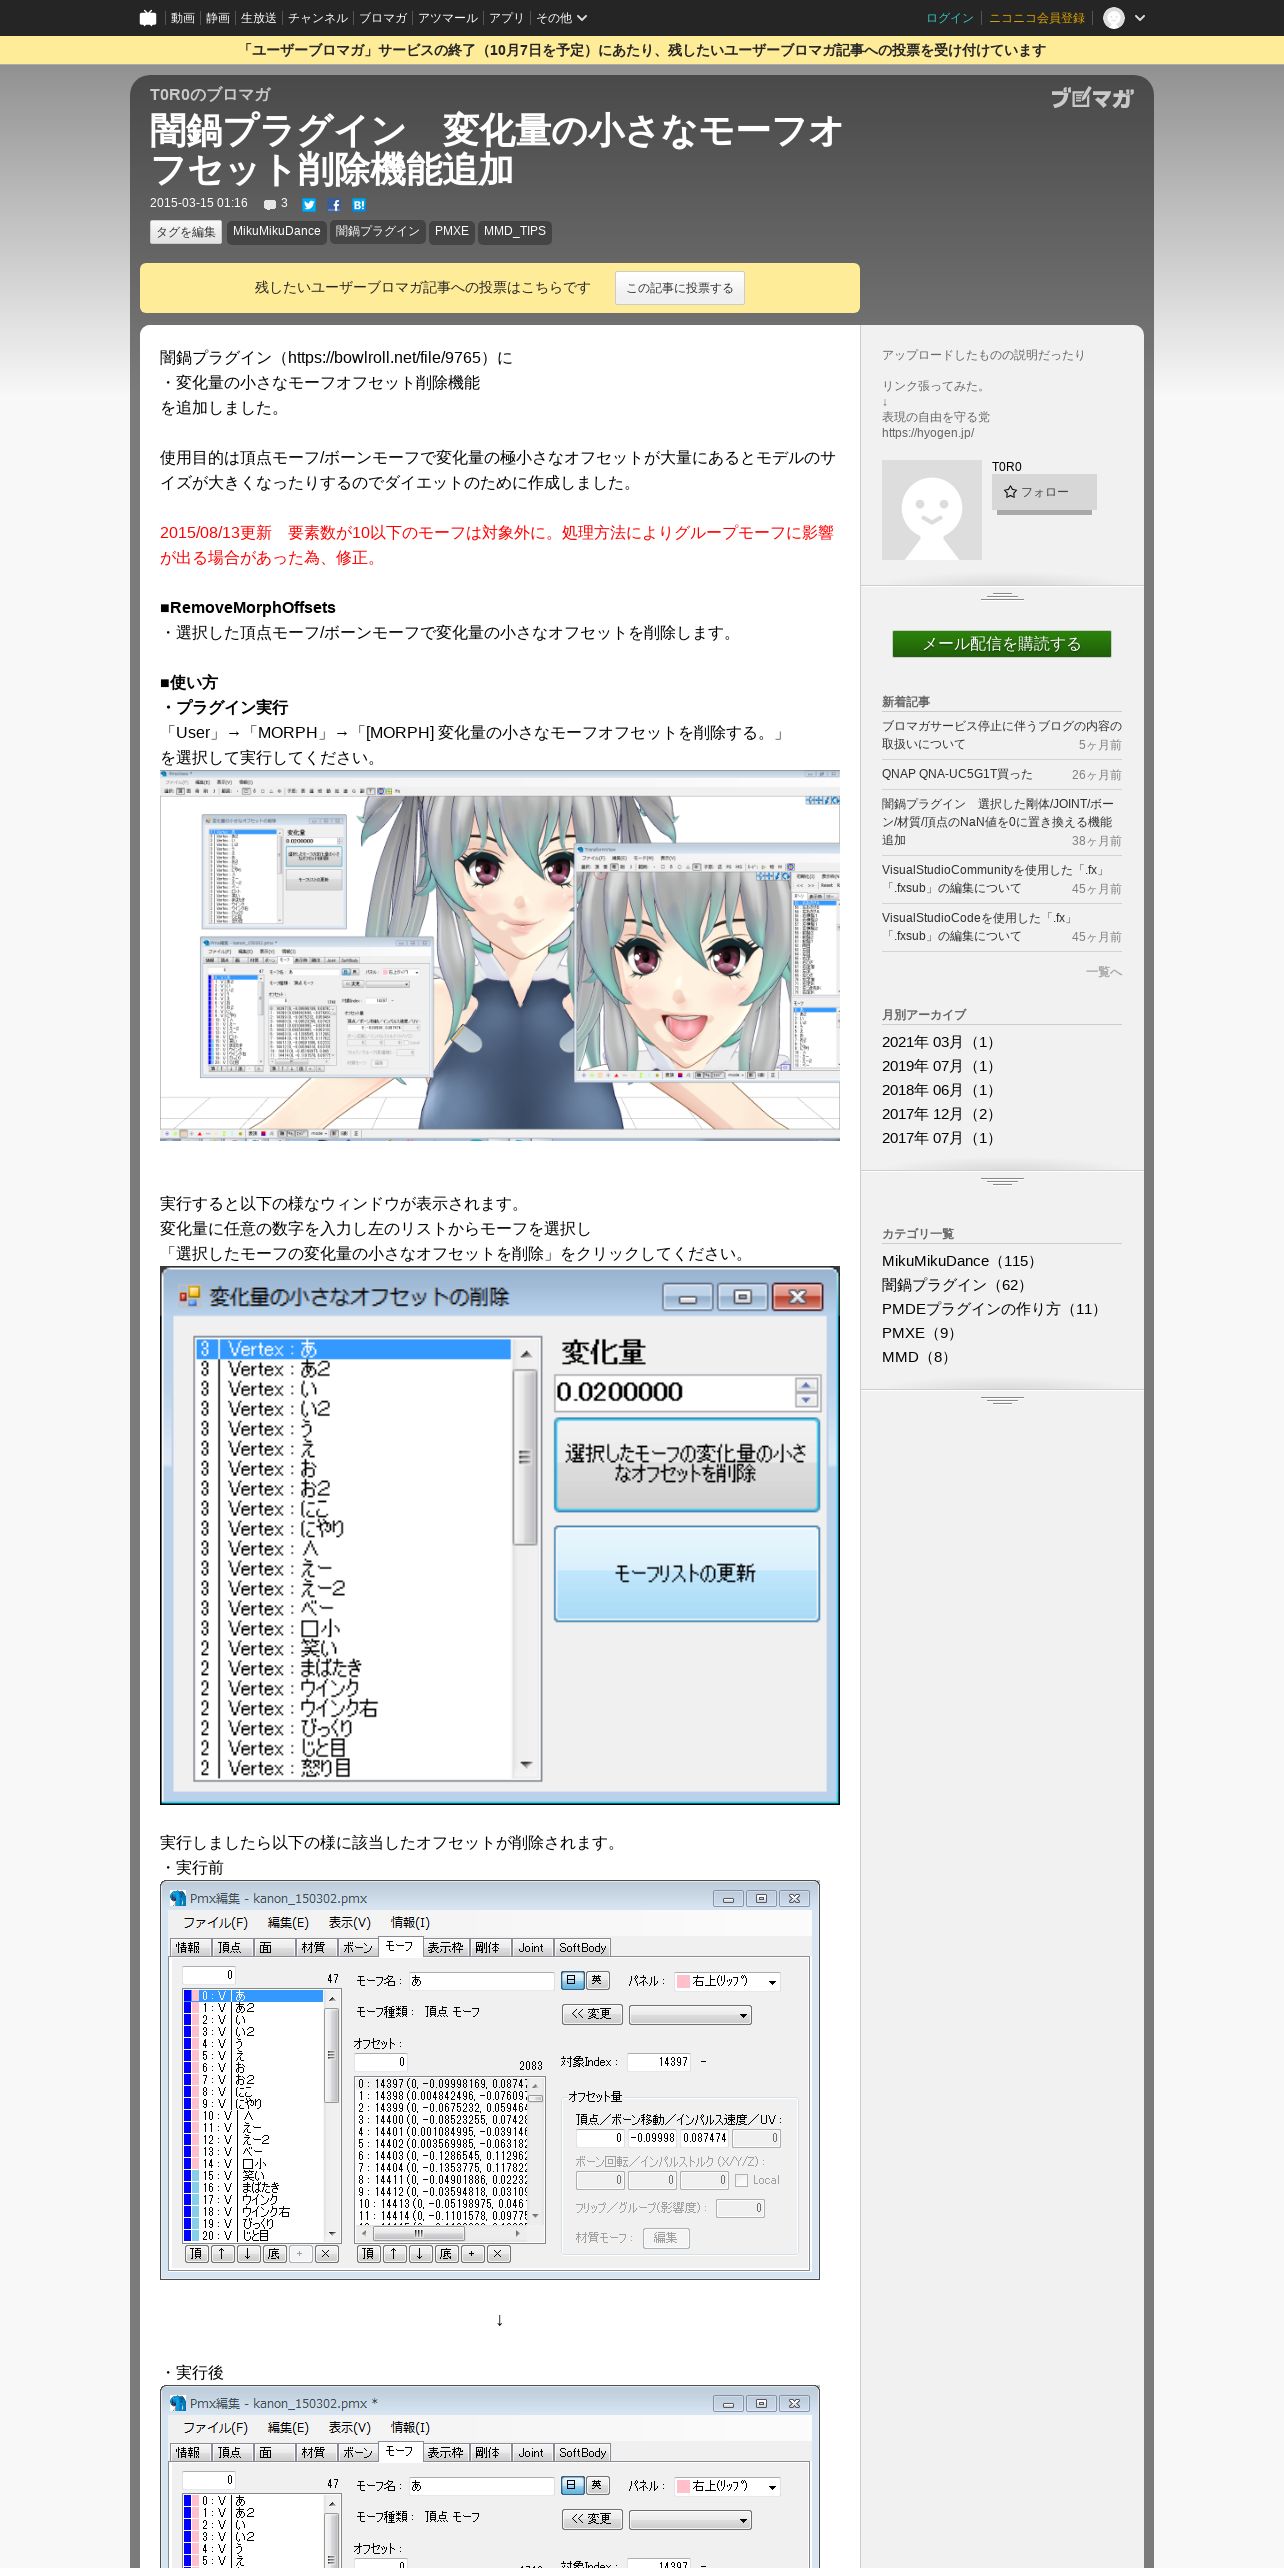
Task: Click the この記事に投票する button
Action: click(680, 288)
